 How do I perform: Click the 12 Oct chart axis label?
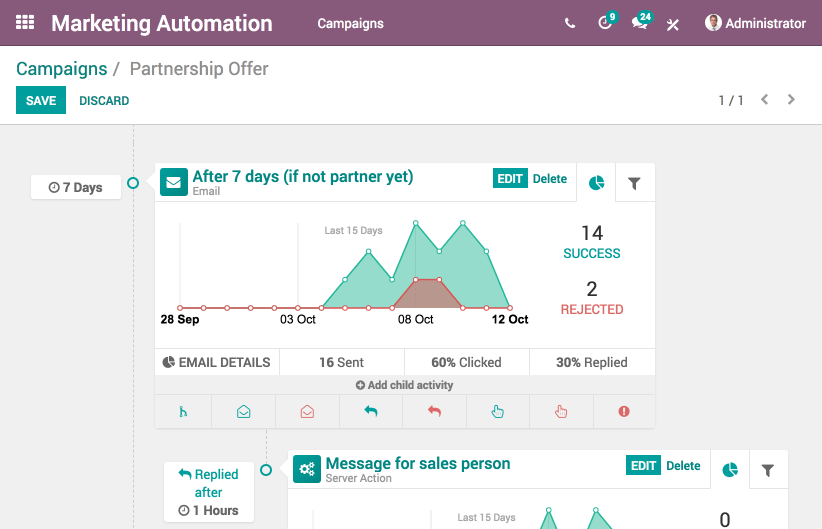510,319
